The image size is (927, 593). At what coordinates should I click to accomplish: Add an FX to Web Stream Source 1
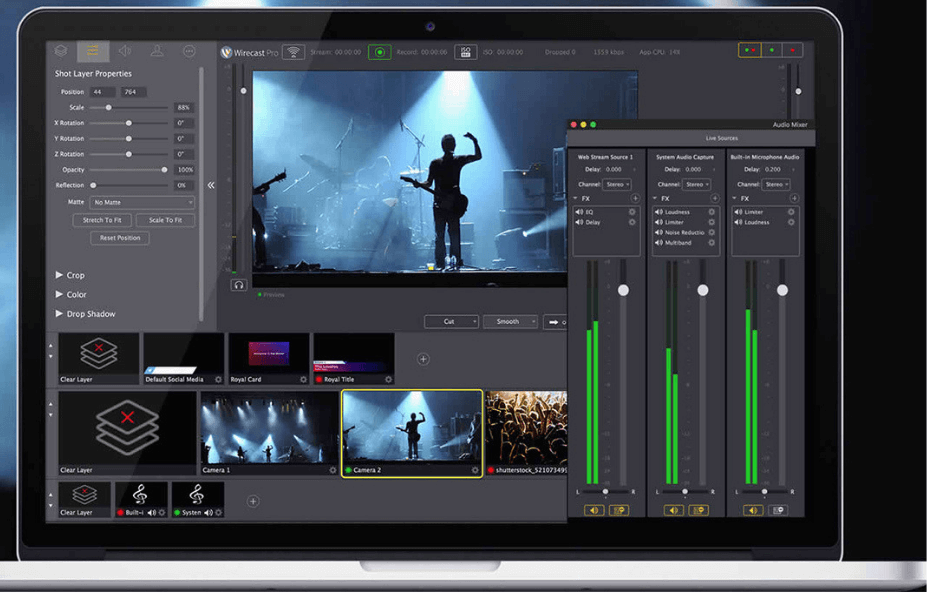pos(636,198)
